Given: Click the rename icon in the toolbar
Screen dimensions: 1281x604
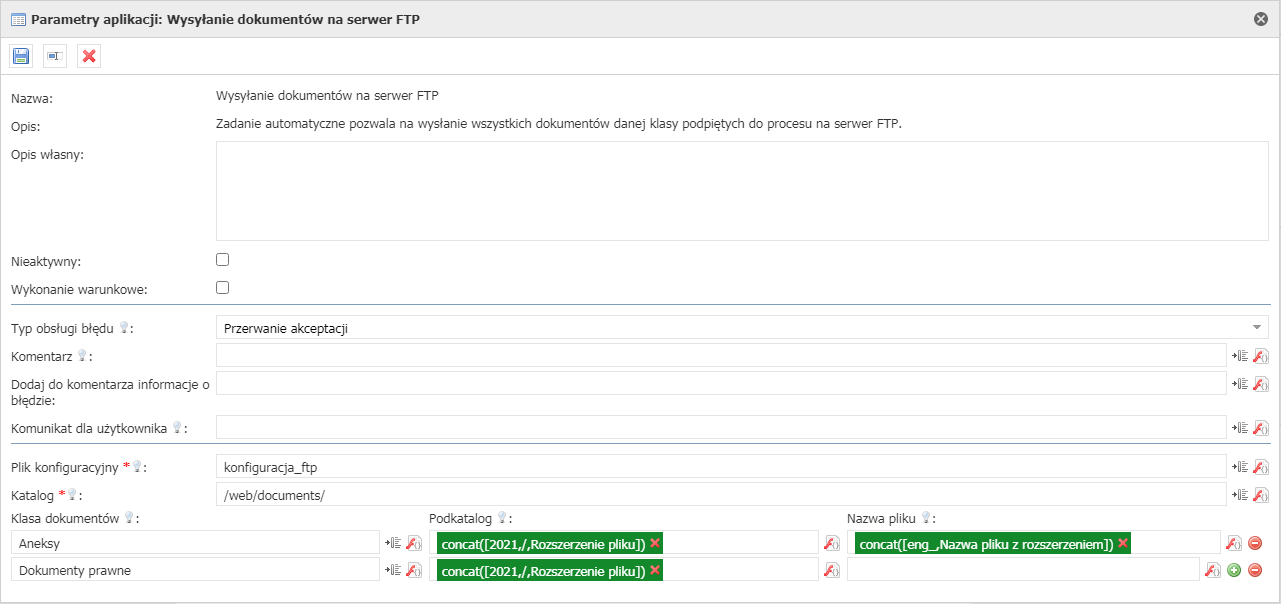Looking at the screenshot, I should coord(55,56).
